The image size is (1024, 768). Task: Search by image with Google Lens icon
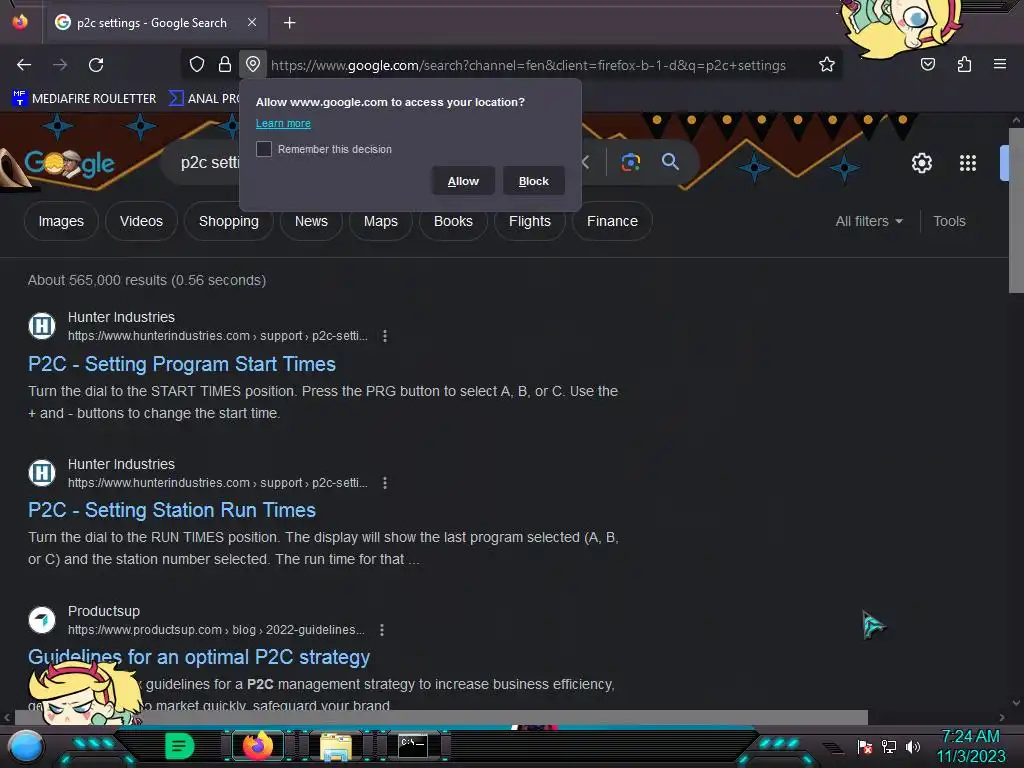tap(630, 162)
